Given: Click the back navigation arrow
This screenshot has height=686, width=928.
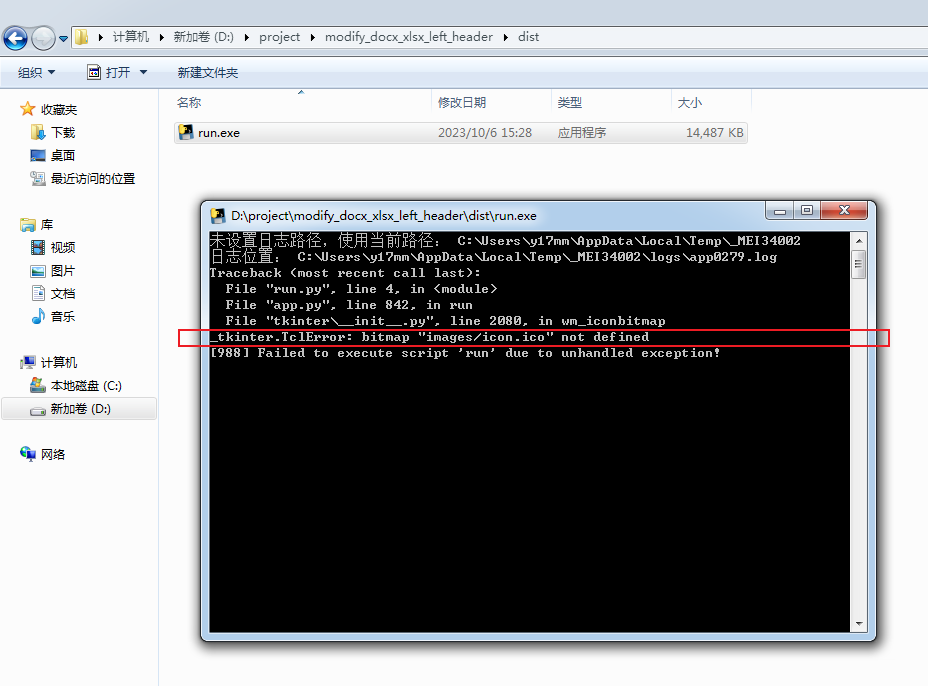Looking at the screenshot, I should click(x=15, y=37).
